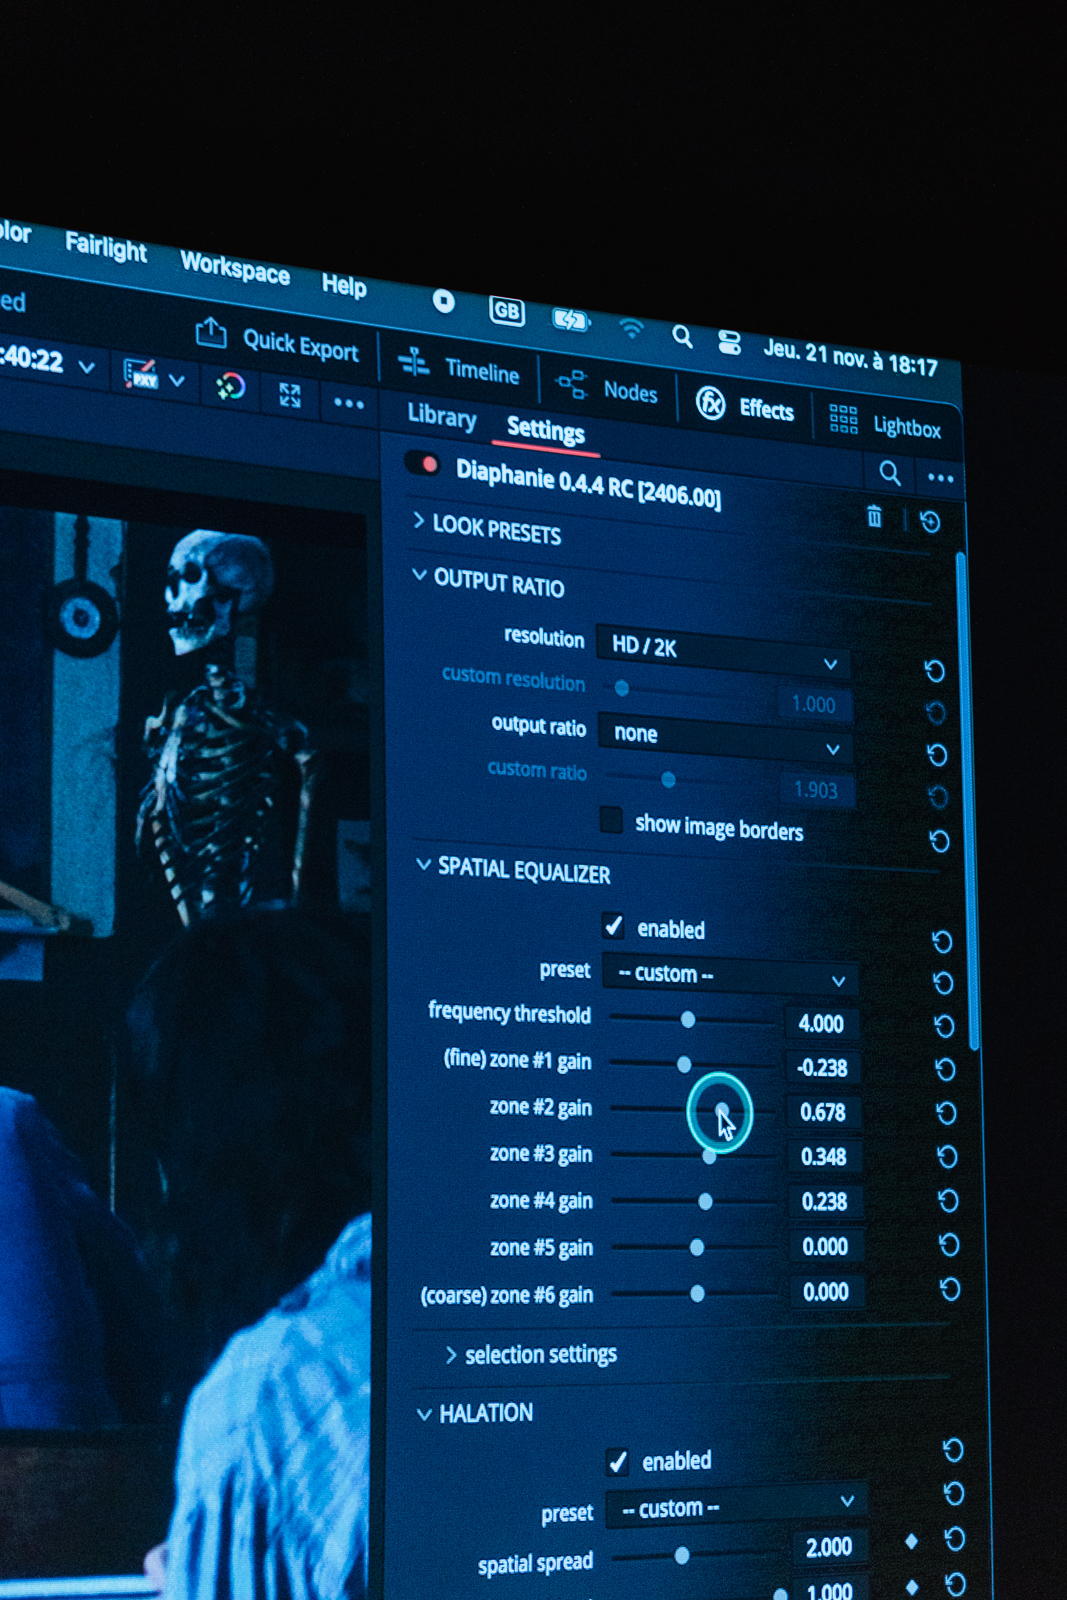Click the zone #2 gain value field

(x=823, y=1112)
